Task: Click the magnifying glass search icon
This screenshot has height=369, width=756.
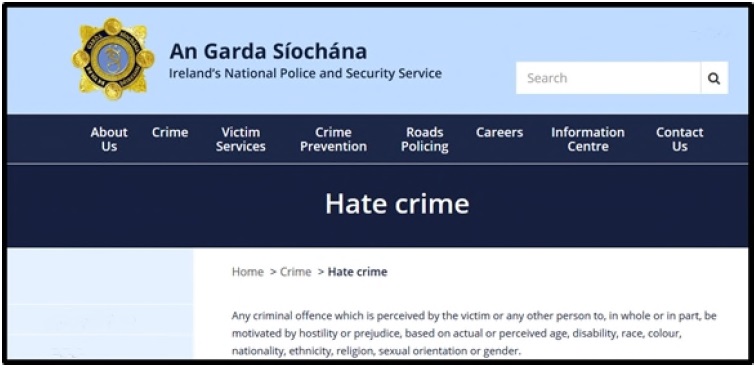Action: (x=714, y=78)
